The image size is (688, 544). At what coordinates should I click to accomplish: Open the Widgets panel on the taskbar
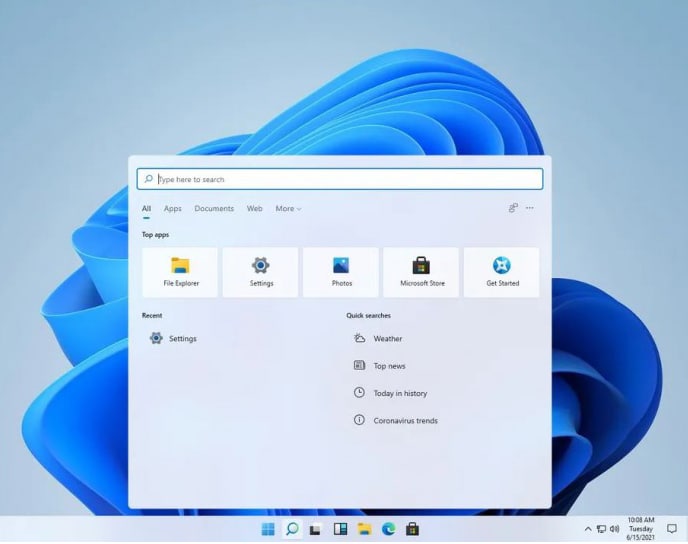340,529
